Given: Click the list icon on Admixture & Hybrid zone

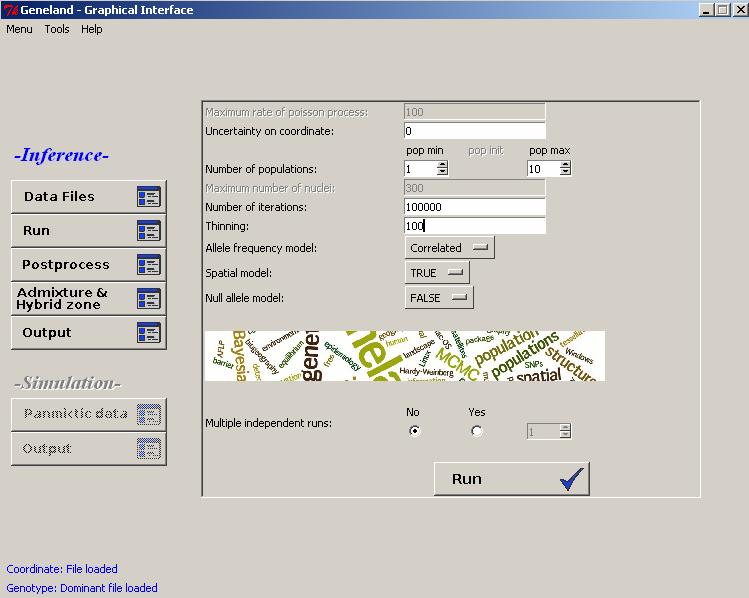Looking at the screenshot, I should [149, 299].
